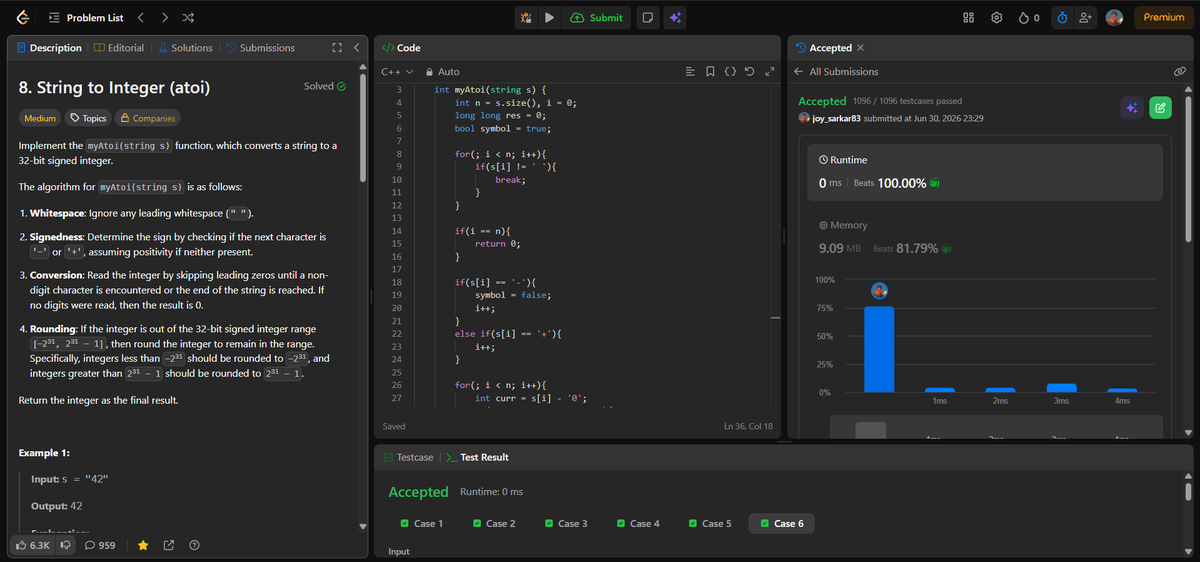1200x562 pixels.
Task: Switch to the Submissions tab
Action: [260, 48]
